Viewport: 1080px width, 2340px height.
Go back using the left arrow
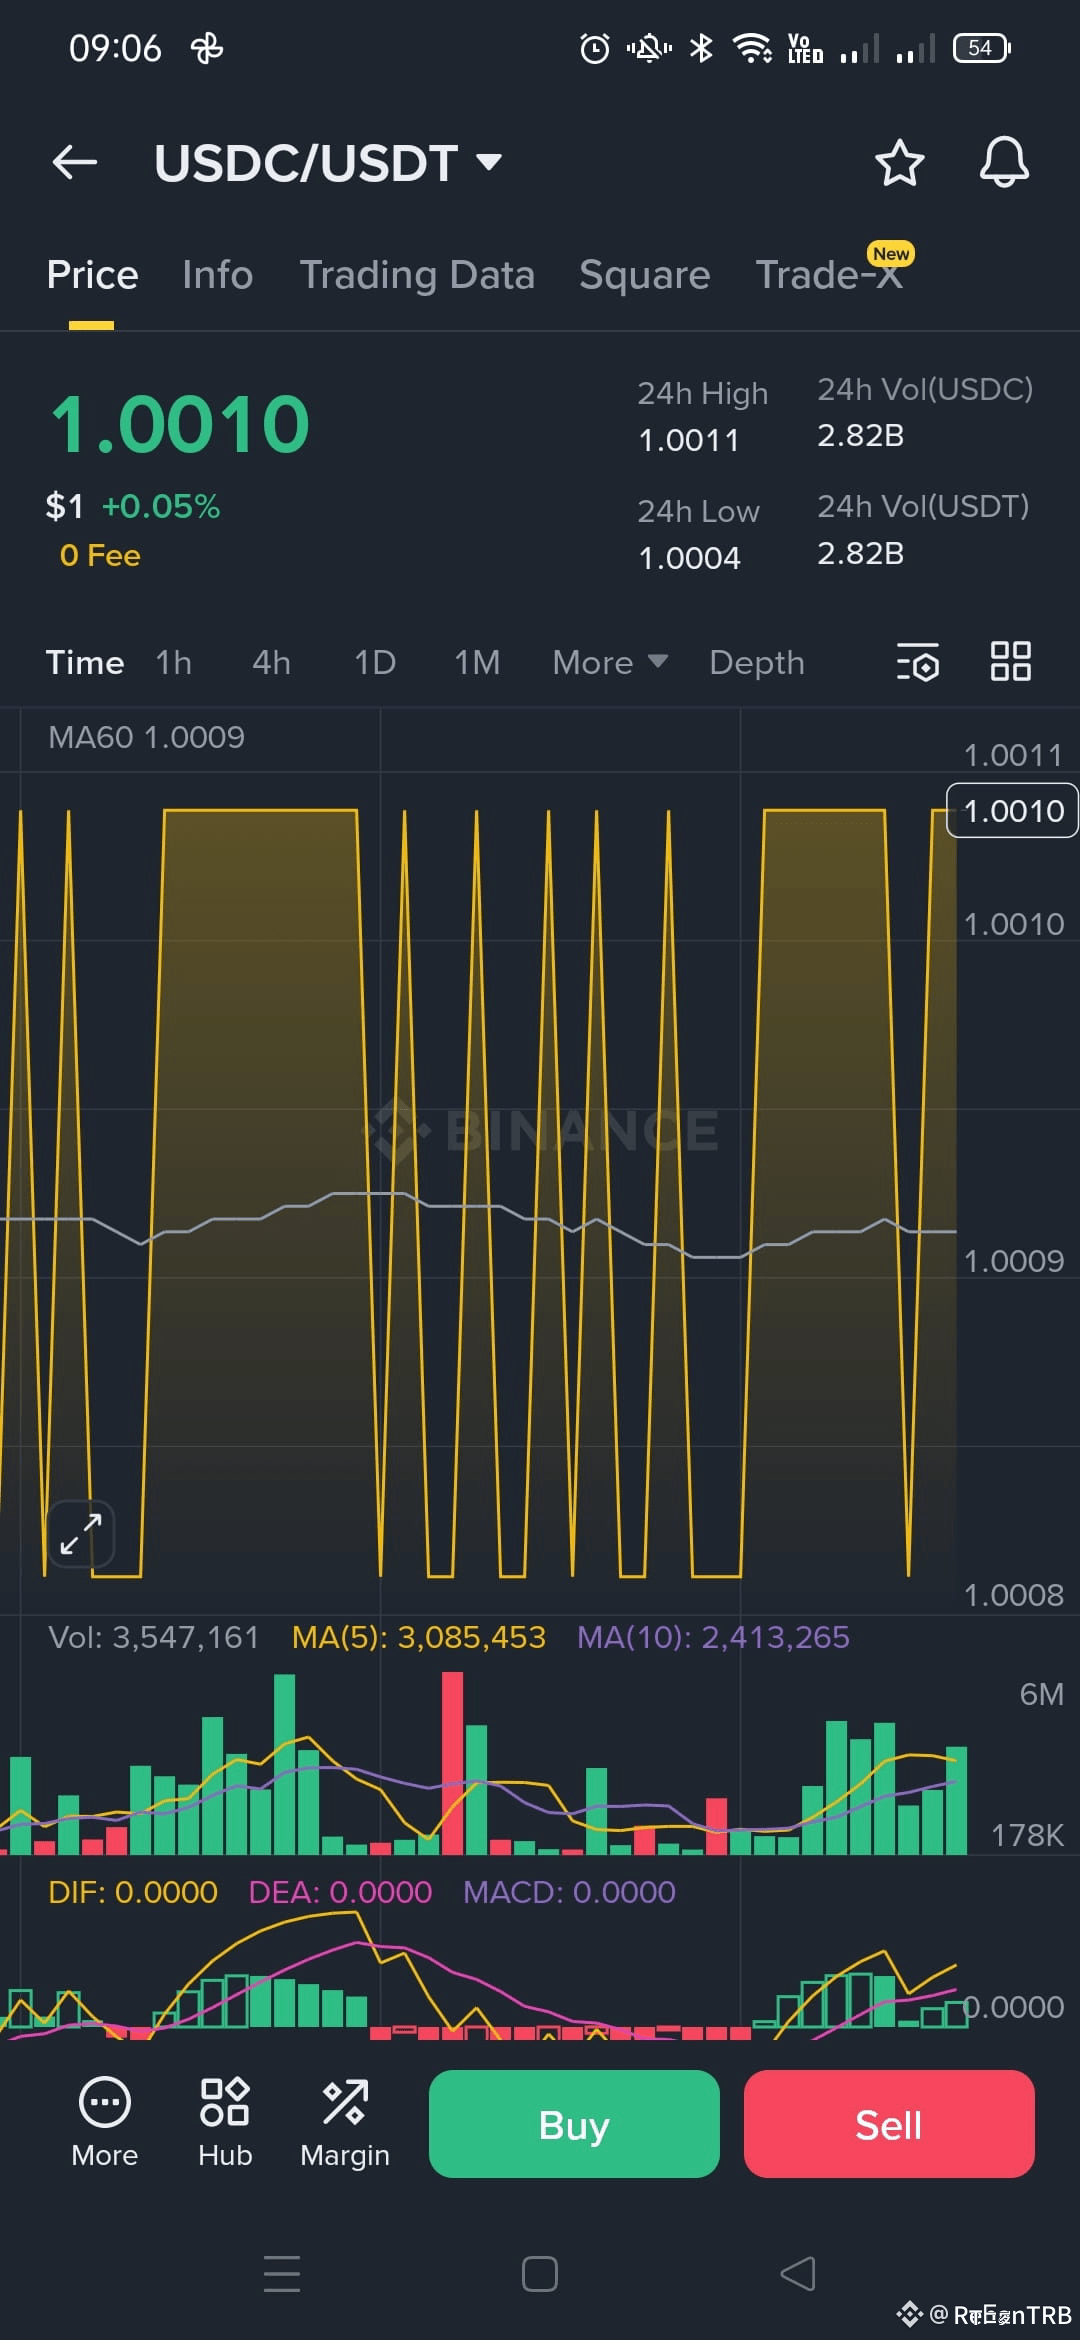click(75, 162)
